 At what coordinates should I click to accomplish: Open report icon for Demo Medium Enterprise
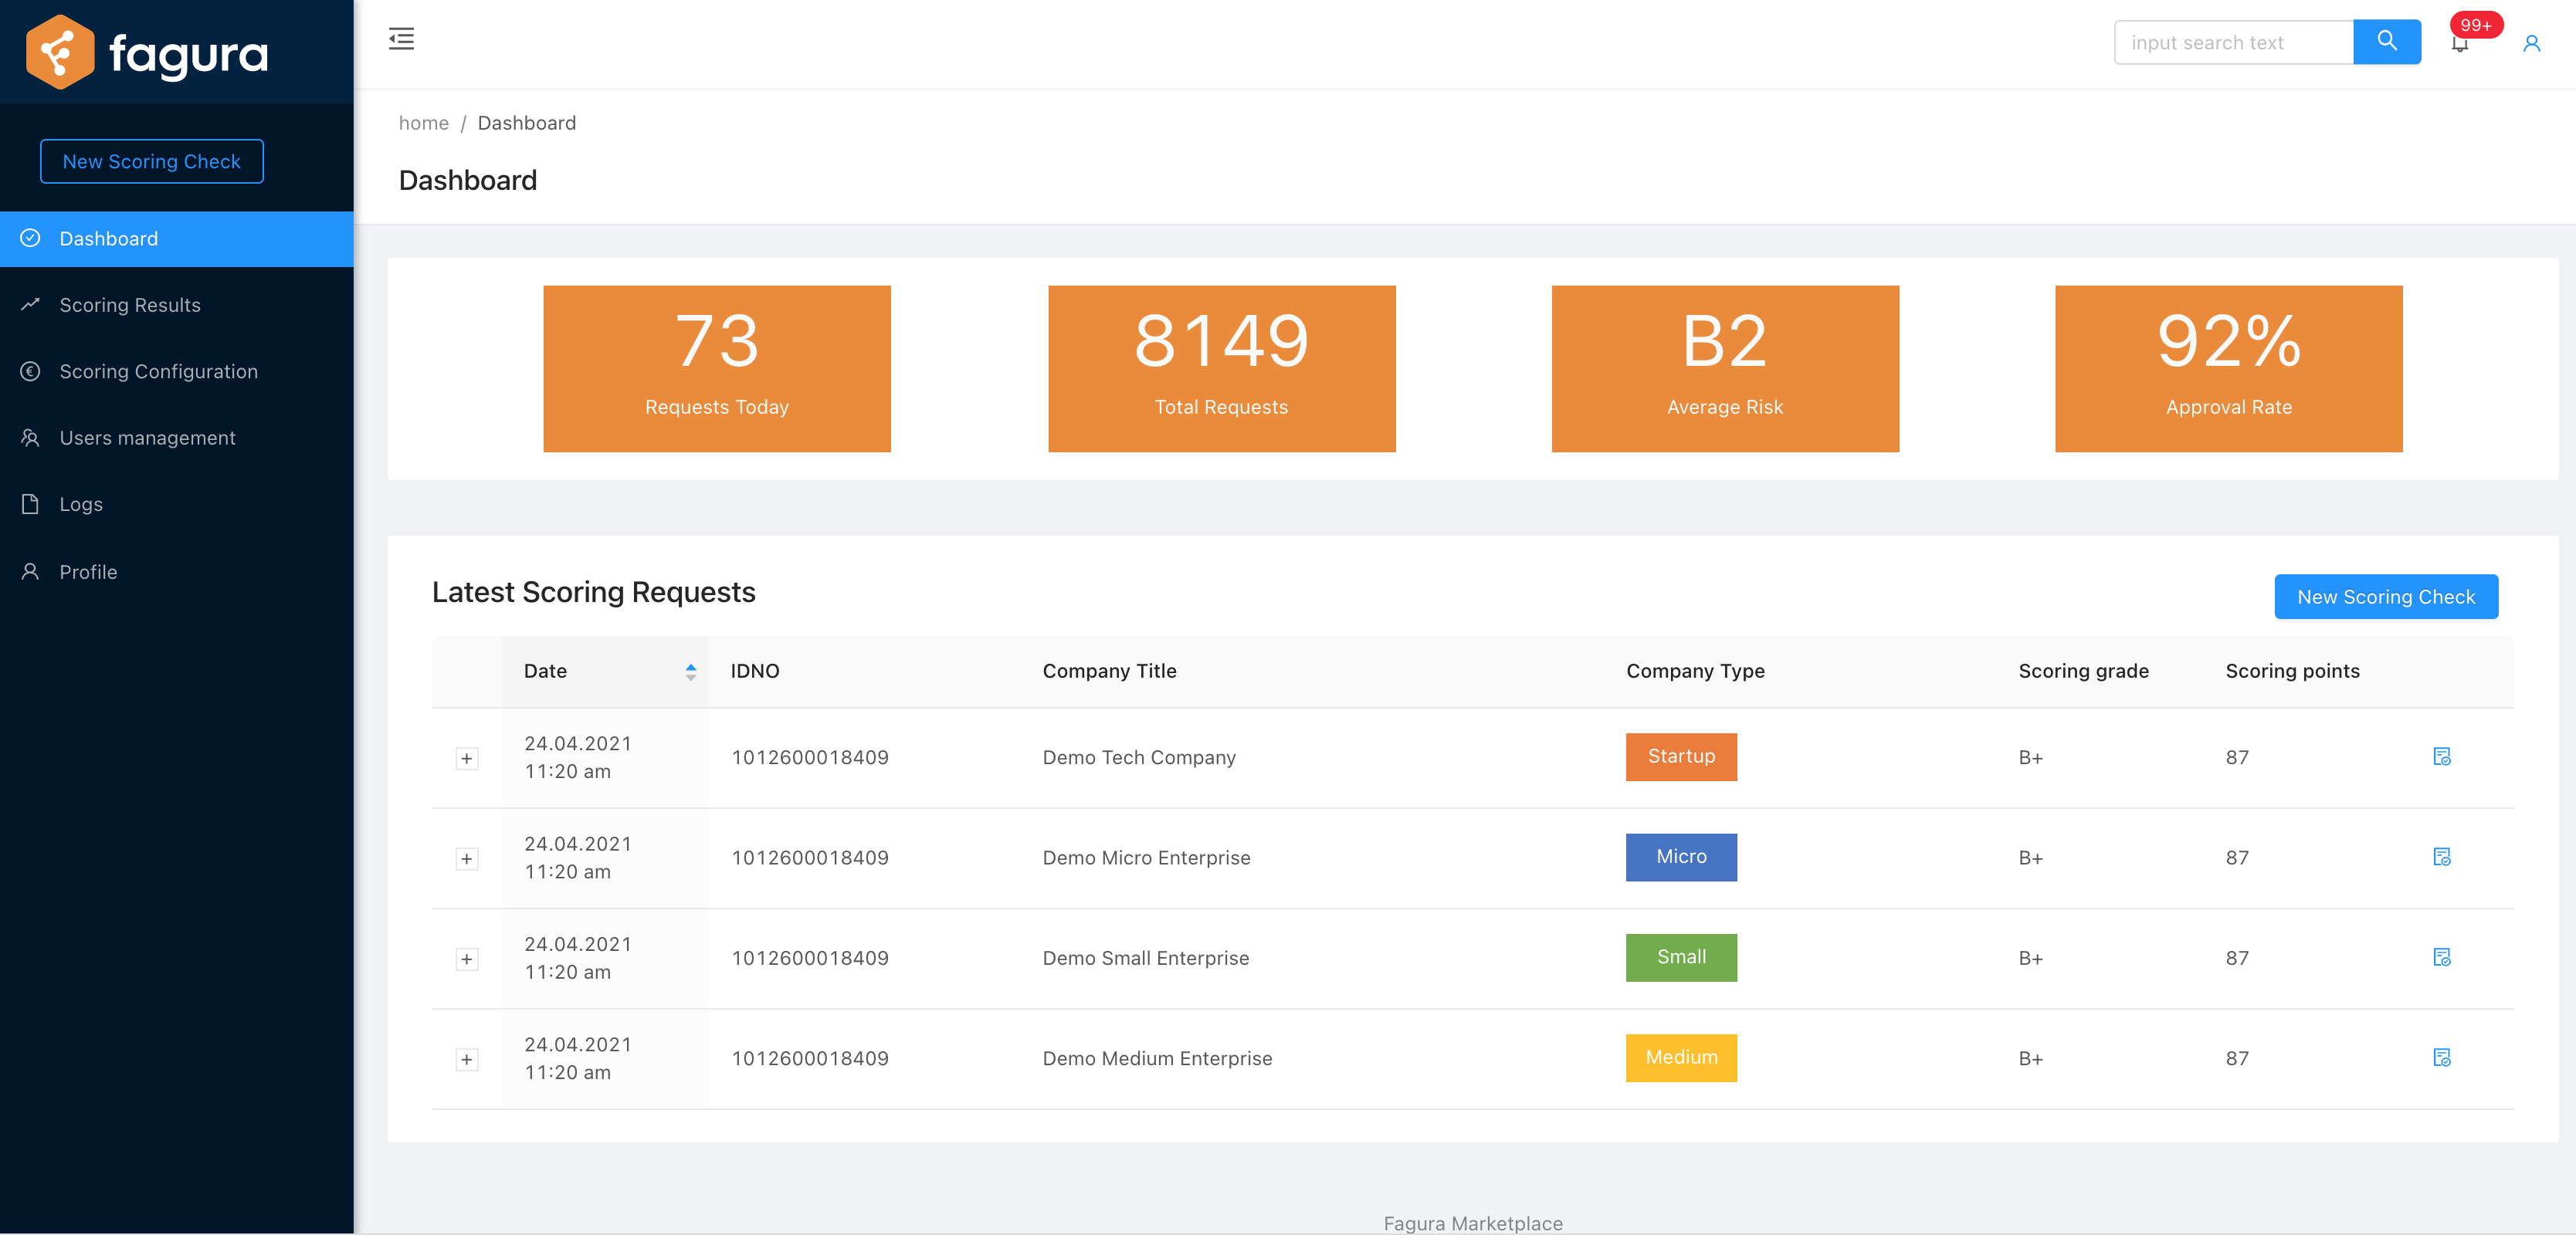click(2441, 1058)
